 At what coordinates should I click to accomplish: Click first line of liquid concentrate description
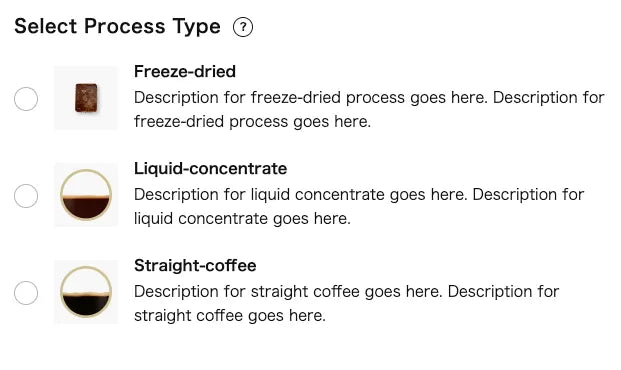(359, 195)
